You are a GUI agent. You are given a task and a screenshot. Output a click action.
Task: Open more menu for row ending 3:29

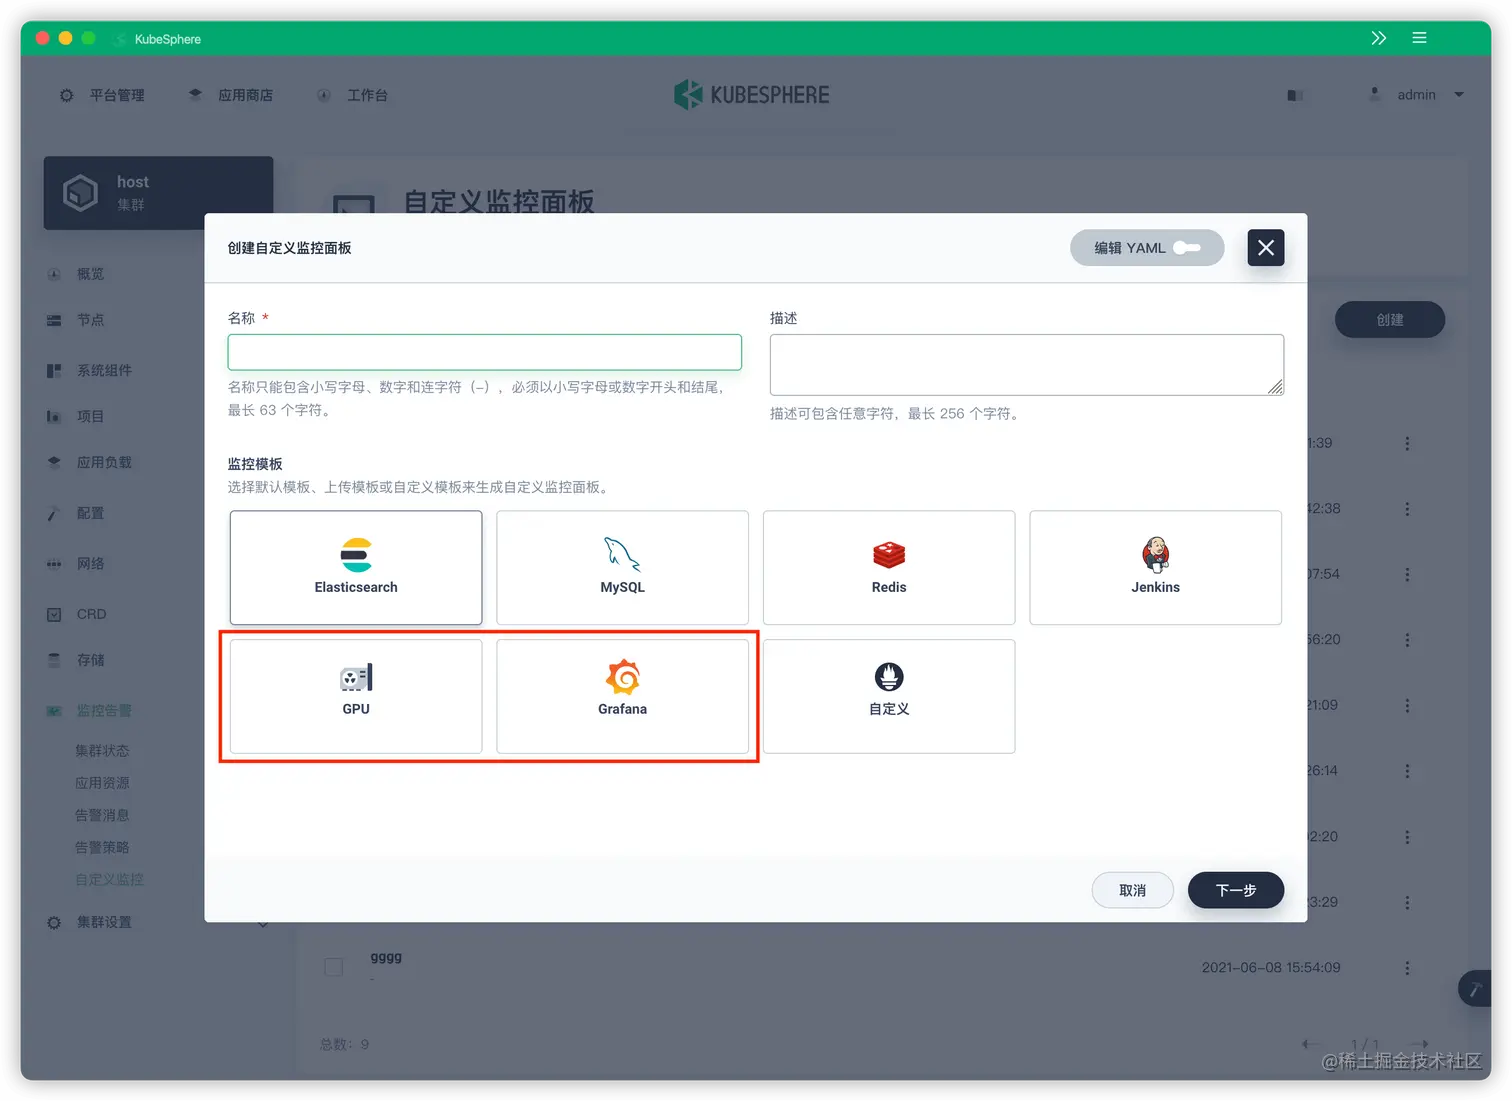(1407, 902)
